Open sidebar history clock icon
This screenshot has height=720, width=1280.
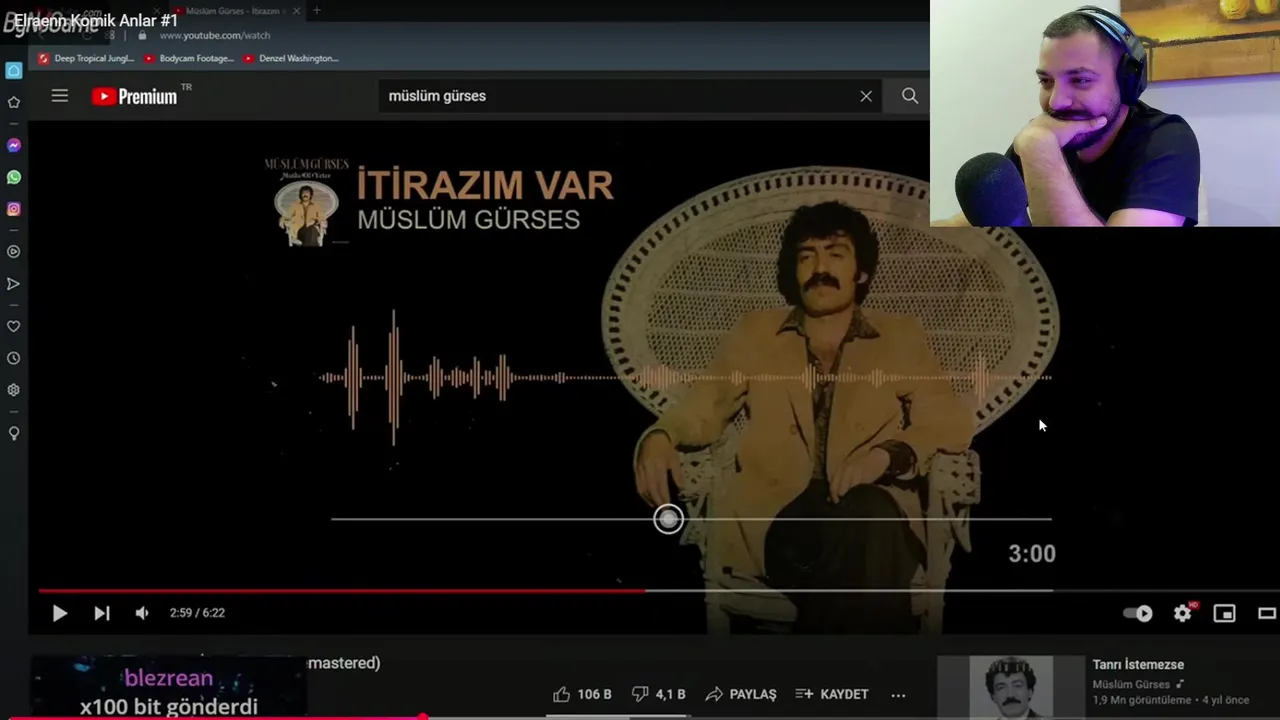[14, 358]
